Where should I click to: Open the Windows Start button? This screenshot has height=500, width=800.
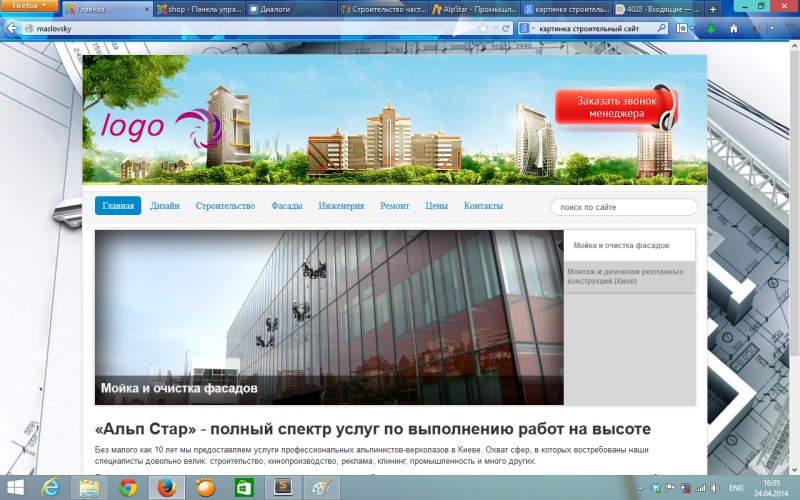(15, 488)
